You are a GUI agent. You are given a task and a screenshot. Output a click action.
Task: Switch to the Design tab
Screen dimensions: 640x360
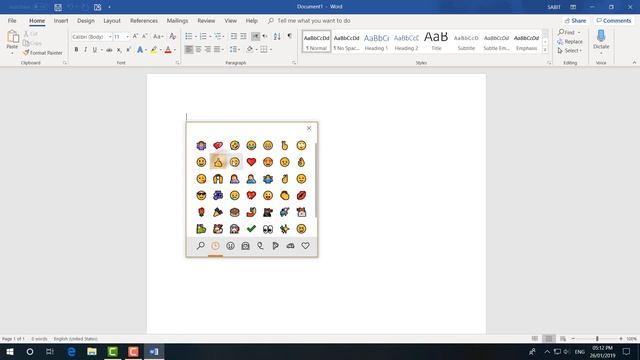86,20
